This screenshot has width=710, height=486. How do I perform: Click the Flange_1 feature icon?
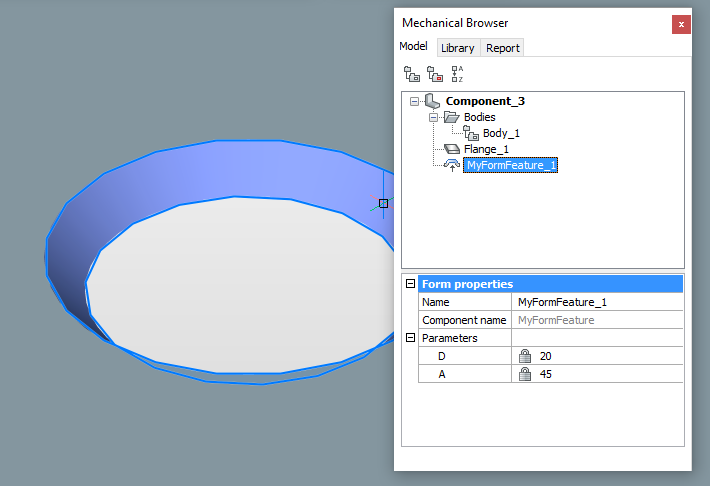tap(451, 149)
